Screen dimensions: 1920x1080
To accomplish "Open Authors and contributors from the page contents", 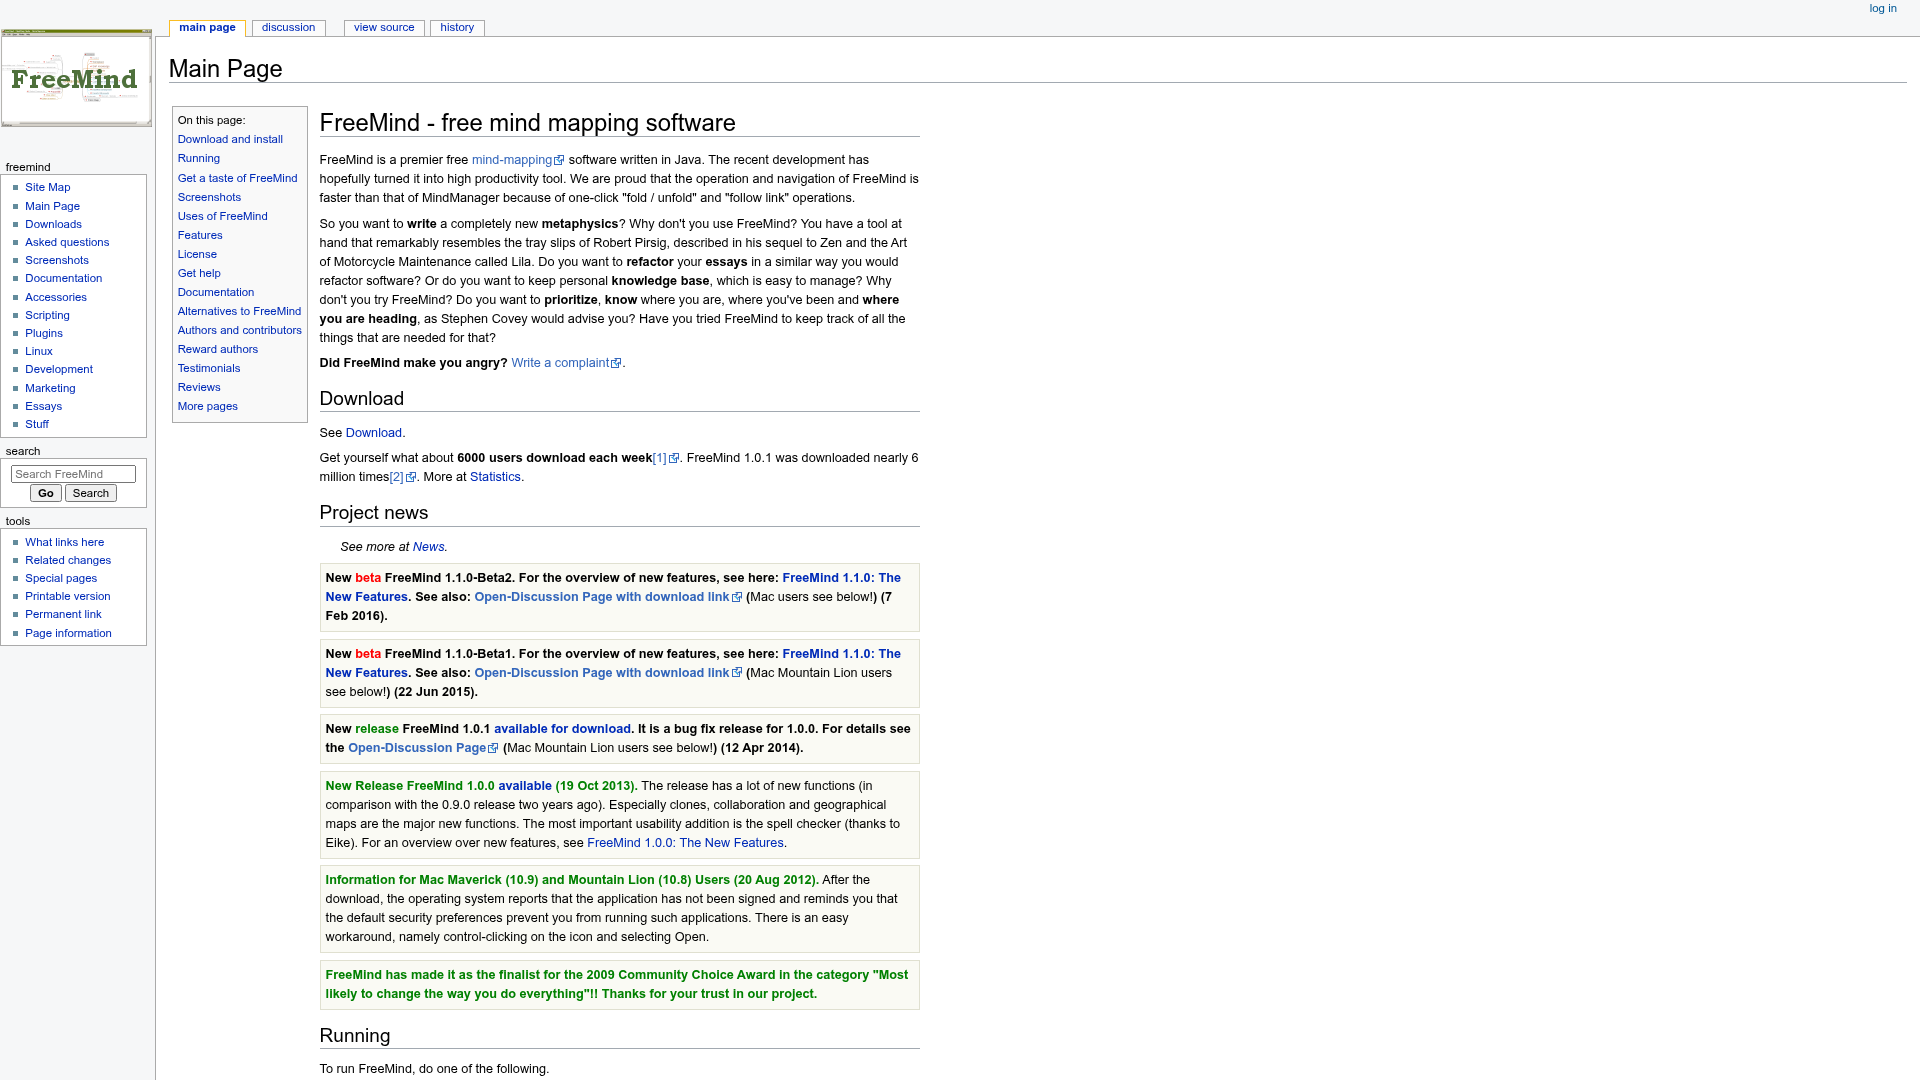I will click(x=239, y=330).
